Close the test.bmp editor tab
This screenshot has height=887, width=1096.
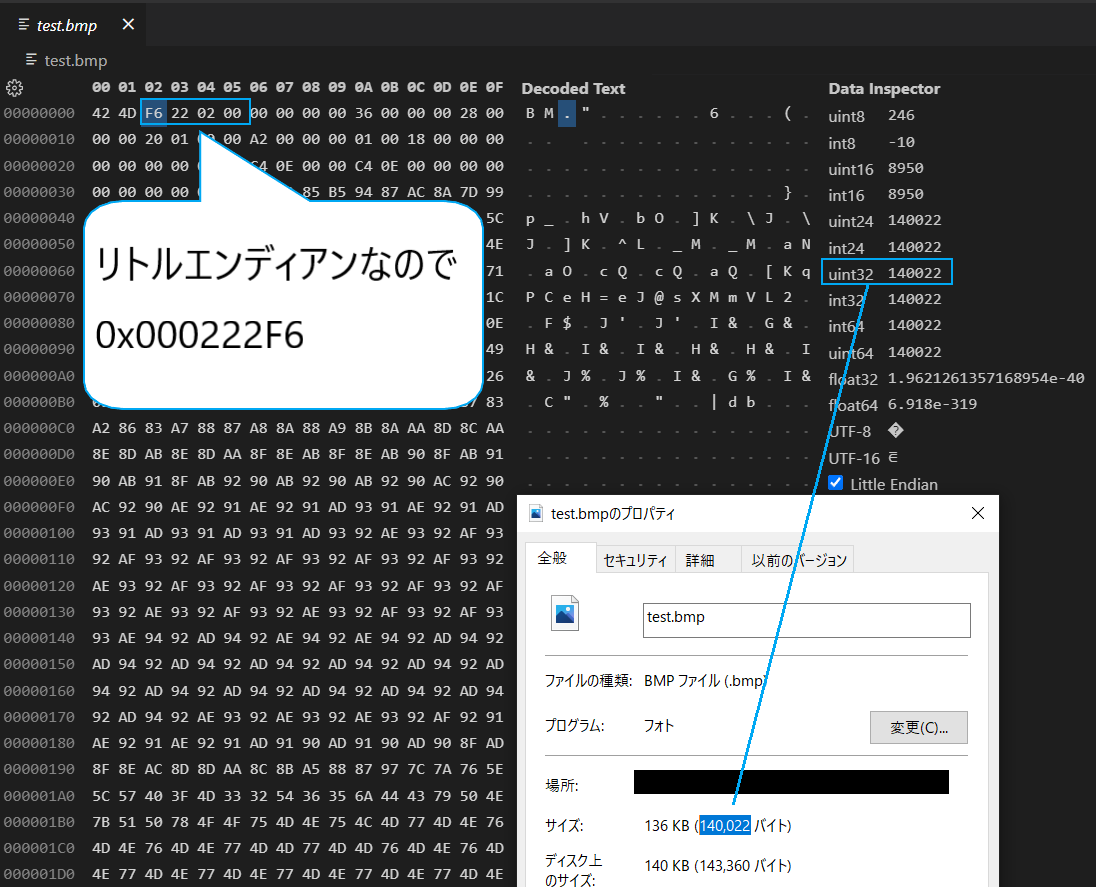click(127, 26)
